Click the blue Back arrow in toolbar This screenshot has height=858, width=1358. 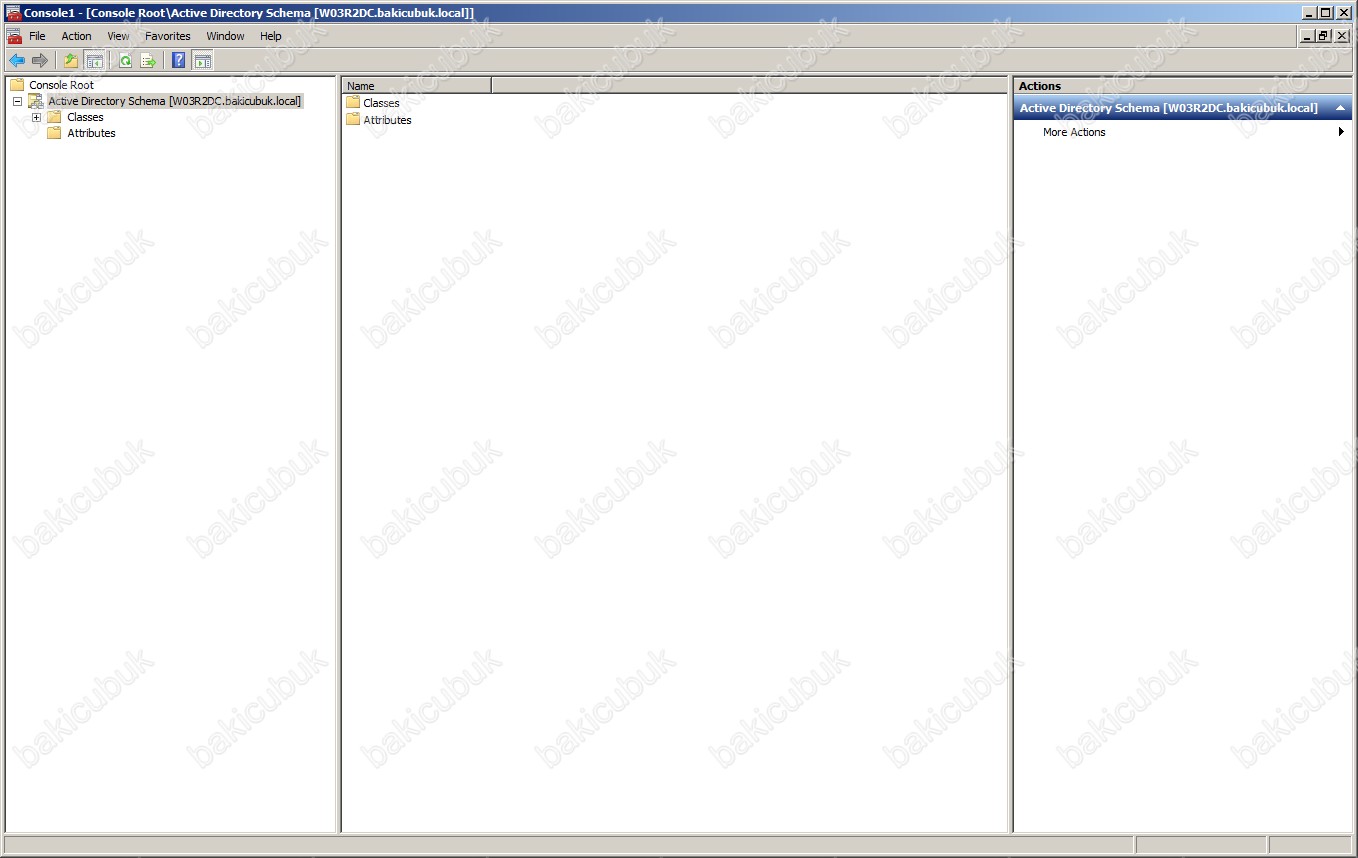point(17,61)
